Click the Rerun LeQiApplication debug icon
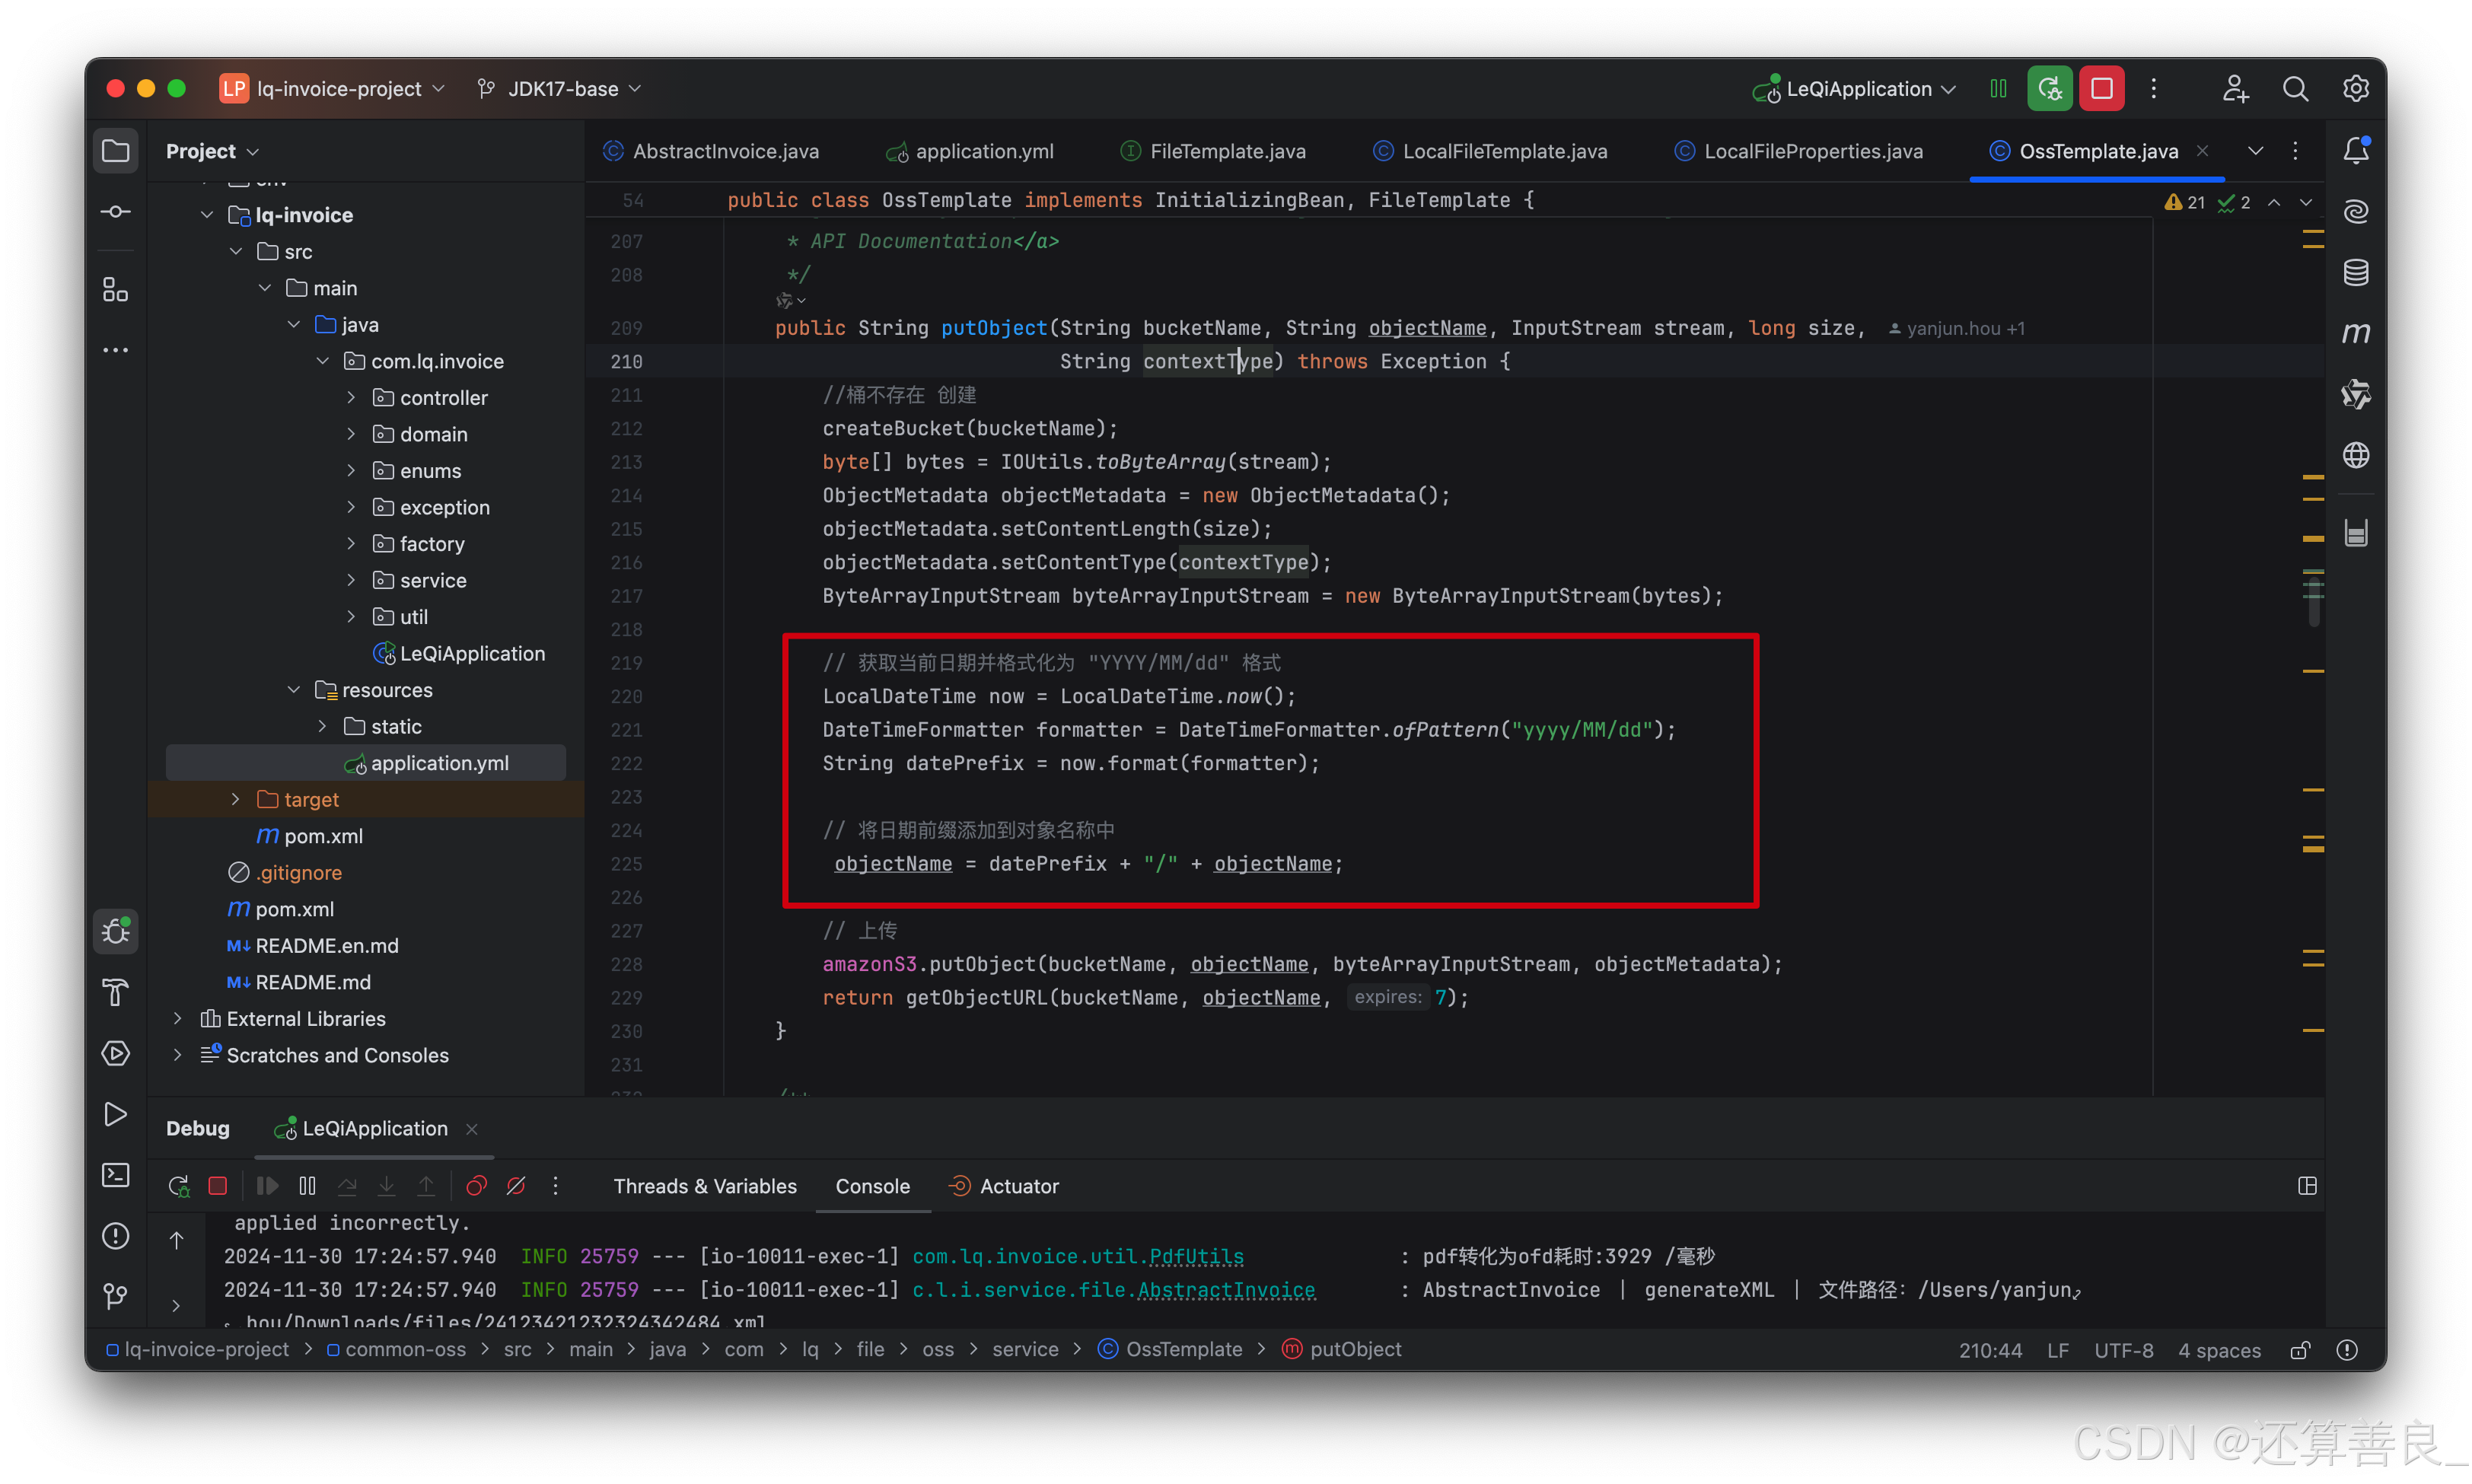This screenshot has height=1484, width=2472. coord(178,1186)
